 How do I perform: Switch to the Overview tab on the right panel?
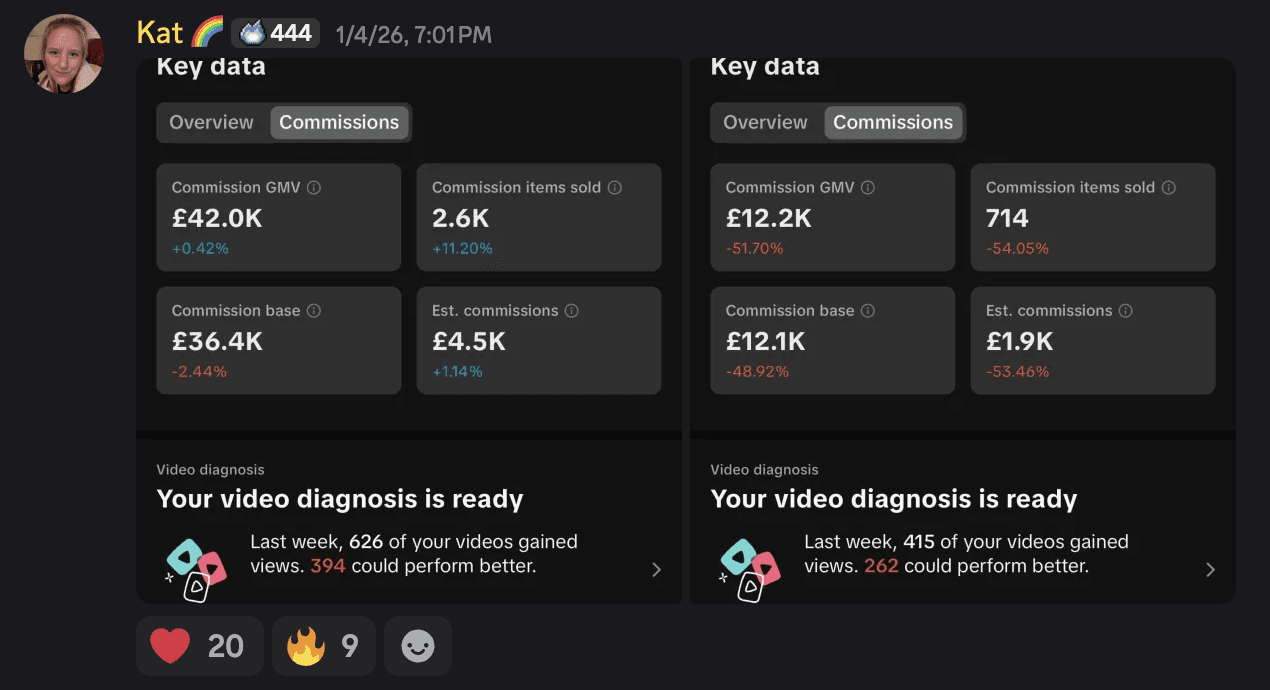click(x=764, y=122)
